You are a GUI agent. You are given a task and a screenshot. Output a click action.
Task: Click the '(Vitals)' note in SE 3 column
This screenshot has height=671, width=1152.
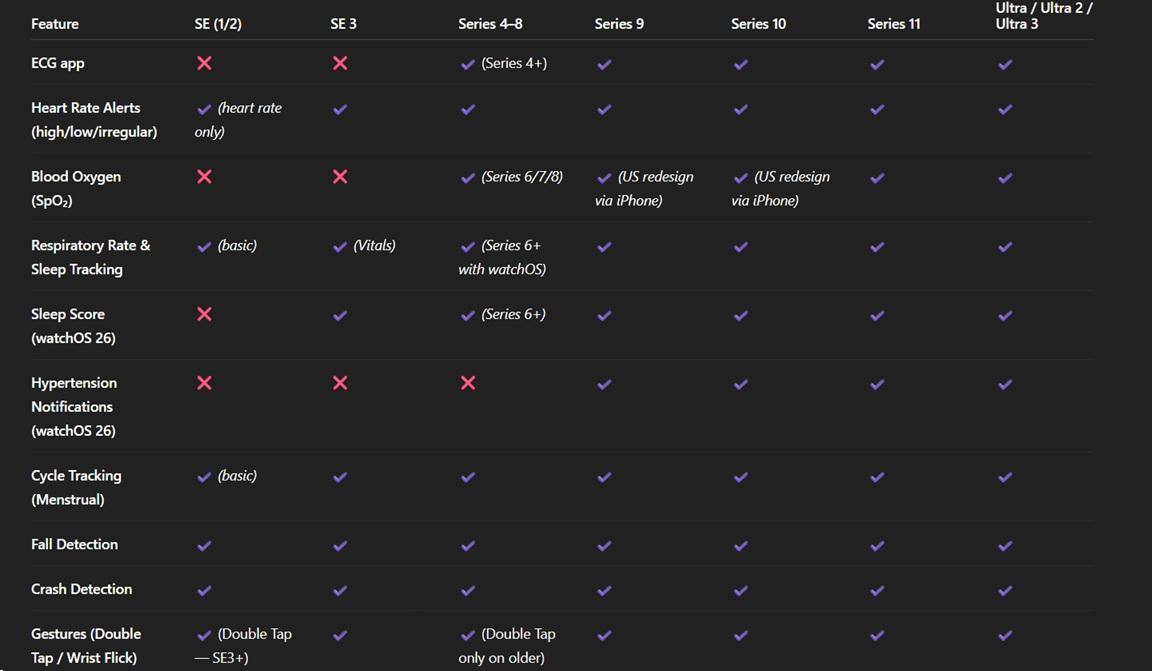(x=374, y=245)
